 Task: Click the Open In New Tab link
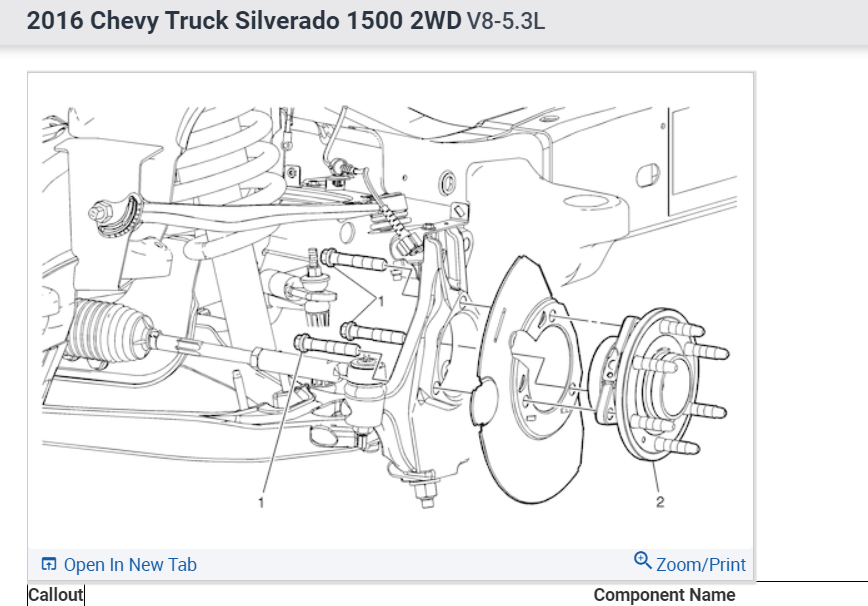[x=119, y=564]
